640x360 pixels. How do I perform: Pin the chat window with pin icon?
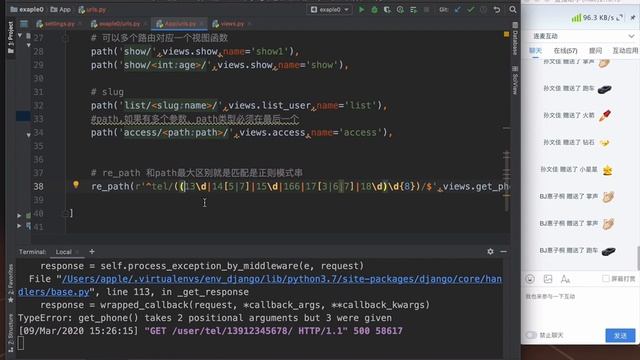pyautogui.click(x=633, y=18)
